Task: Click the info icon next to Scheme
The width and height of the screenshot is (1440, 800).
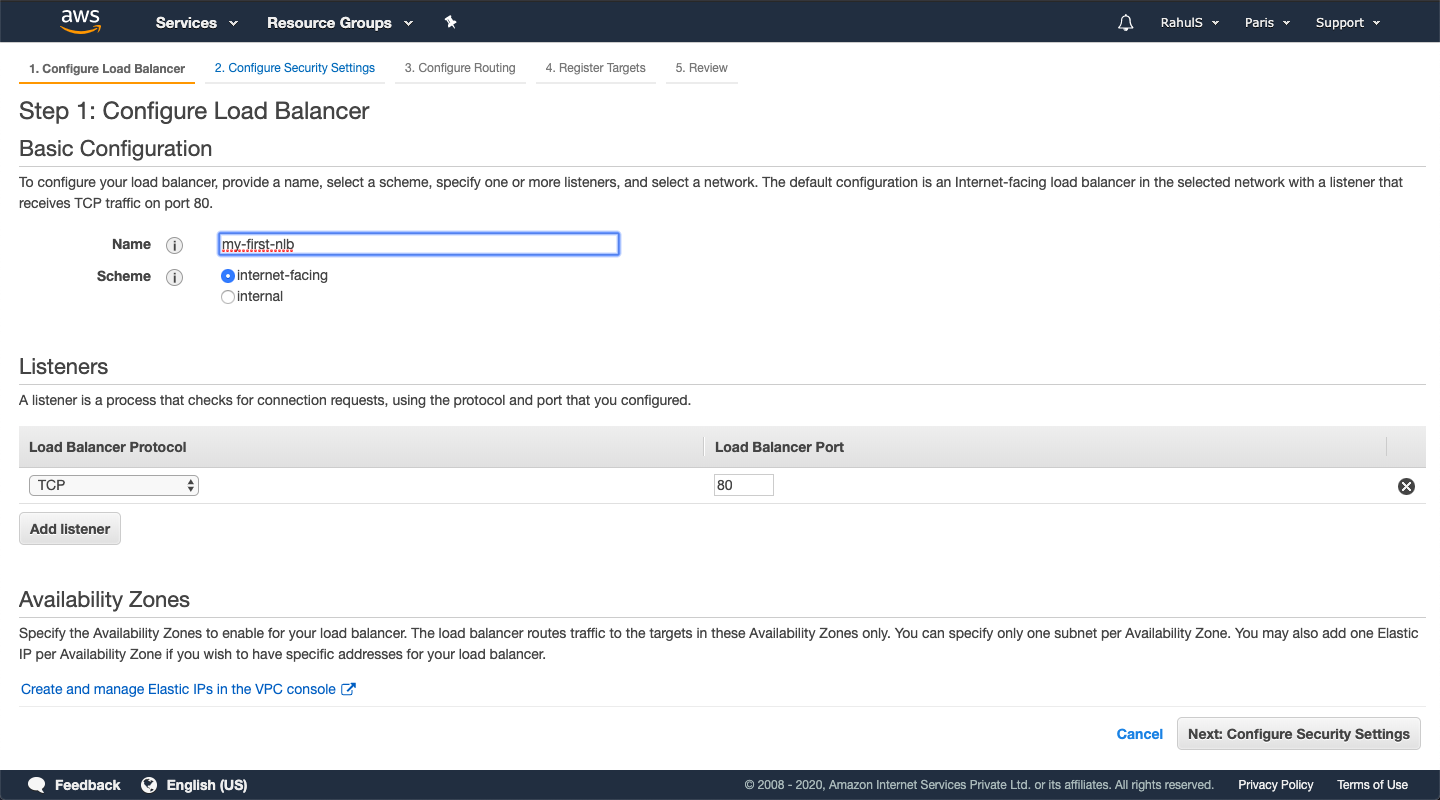Action: (x=174, y=277)
